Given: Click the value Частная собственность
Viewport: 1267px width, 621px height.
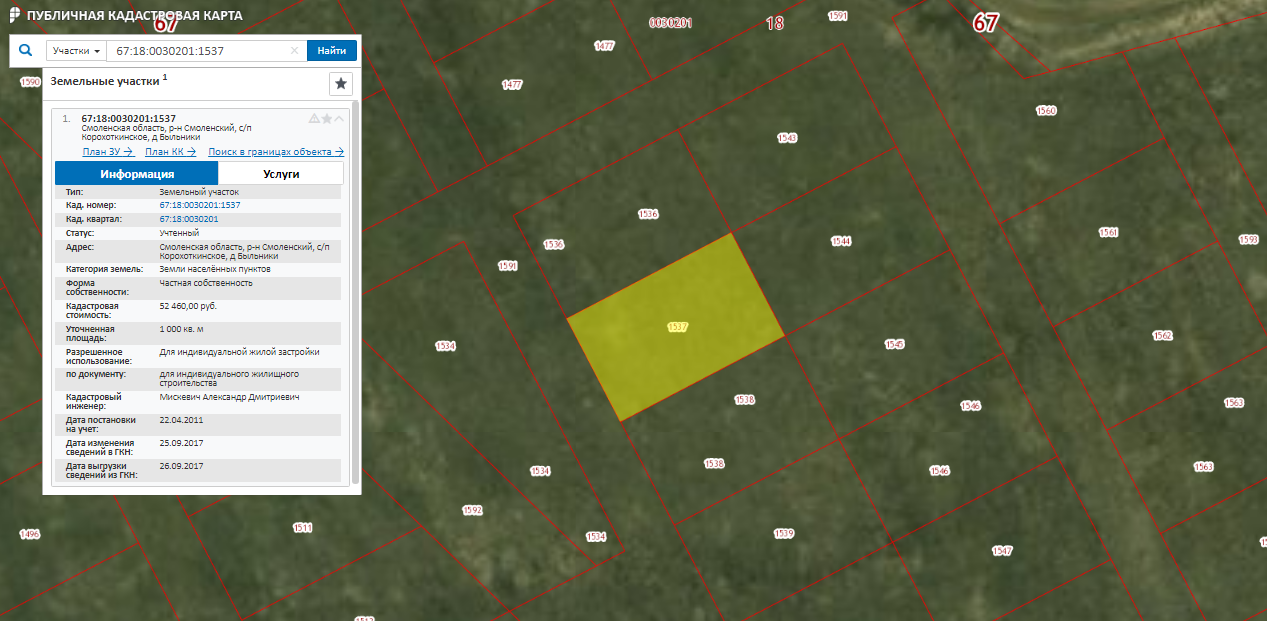Looking at the screenshot, I should (x=206, y=283).
